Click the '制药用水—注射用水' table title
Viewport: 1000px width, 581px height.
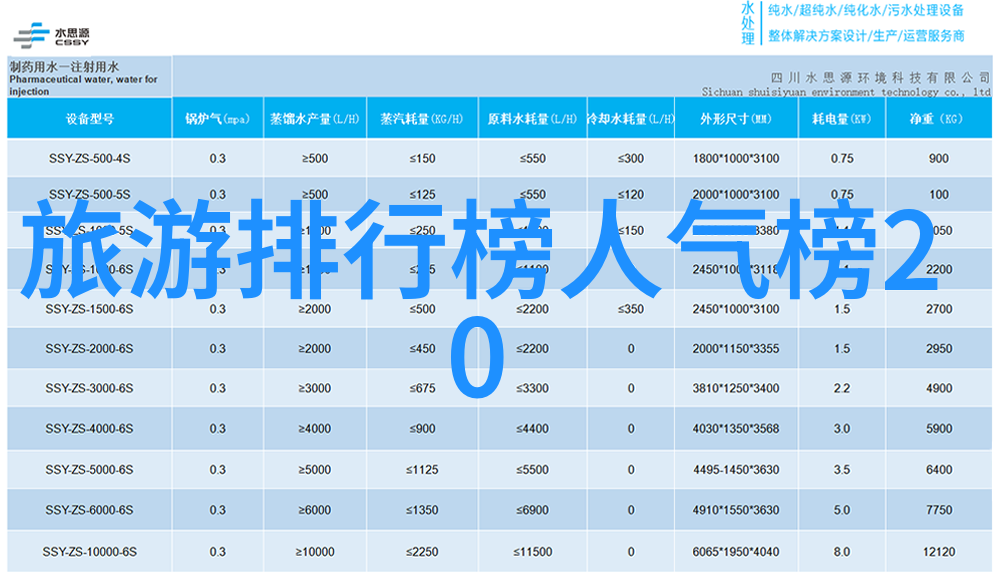click(x=64, y=66)
